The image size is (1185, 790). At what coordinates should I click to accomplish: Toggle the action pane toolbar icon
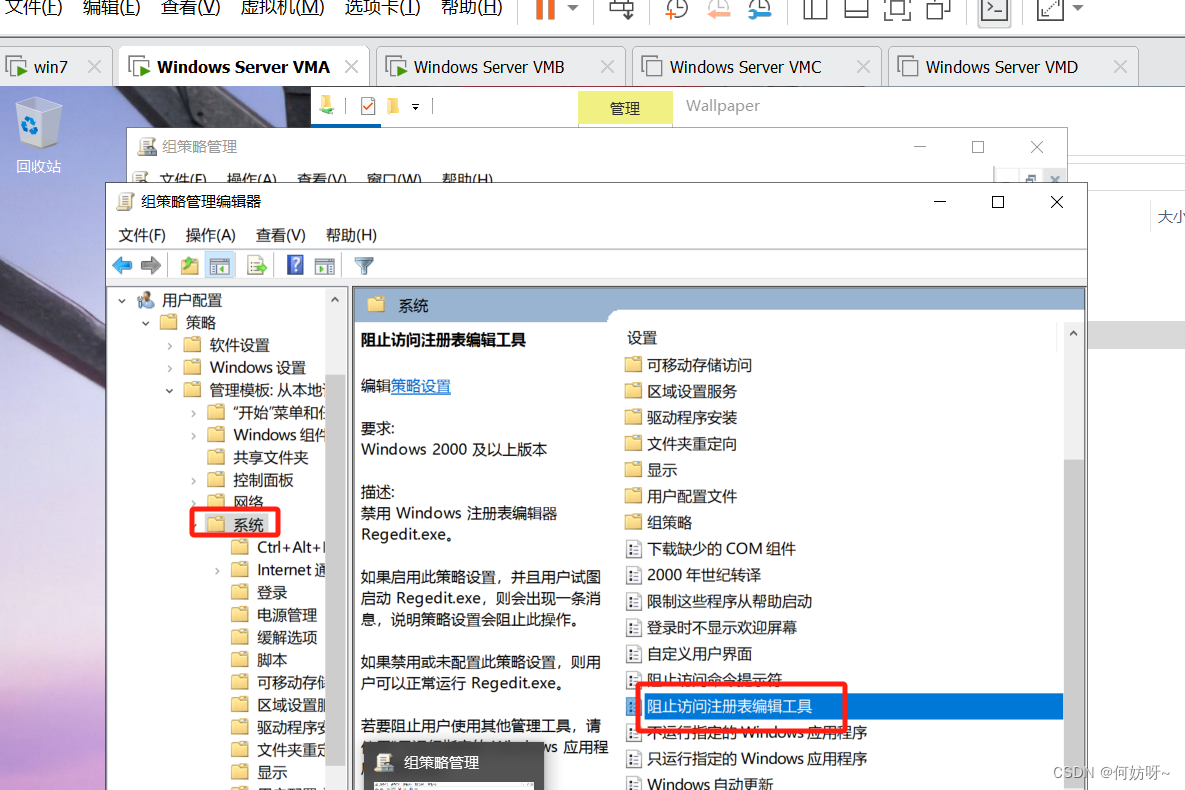pos(325,265)
